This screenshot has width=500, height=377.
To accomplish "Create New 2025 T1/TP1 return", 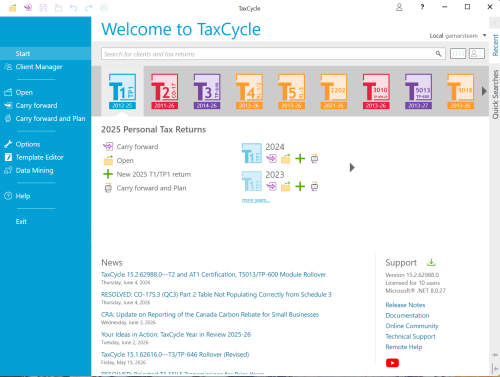I will pyautogui.click(x=154, y=174).
